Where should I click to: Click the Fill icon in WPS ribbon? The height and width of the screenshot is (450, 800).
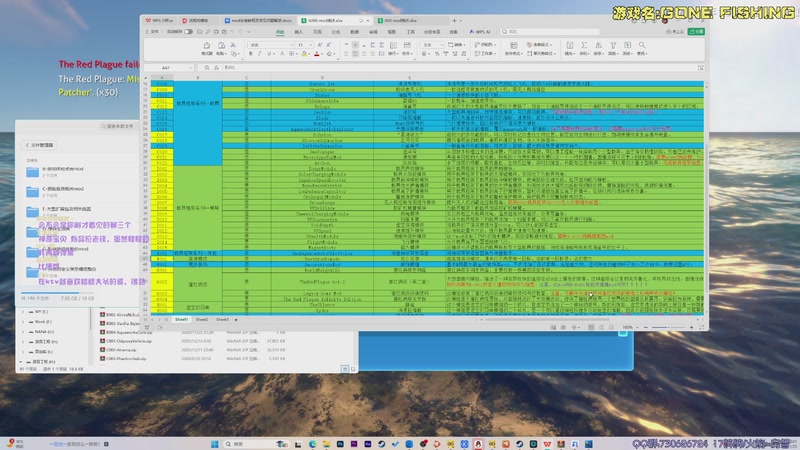(569, 45)
